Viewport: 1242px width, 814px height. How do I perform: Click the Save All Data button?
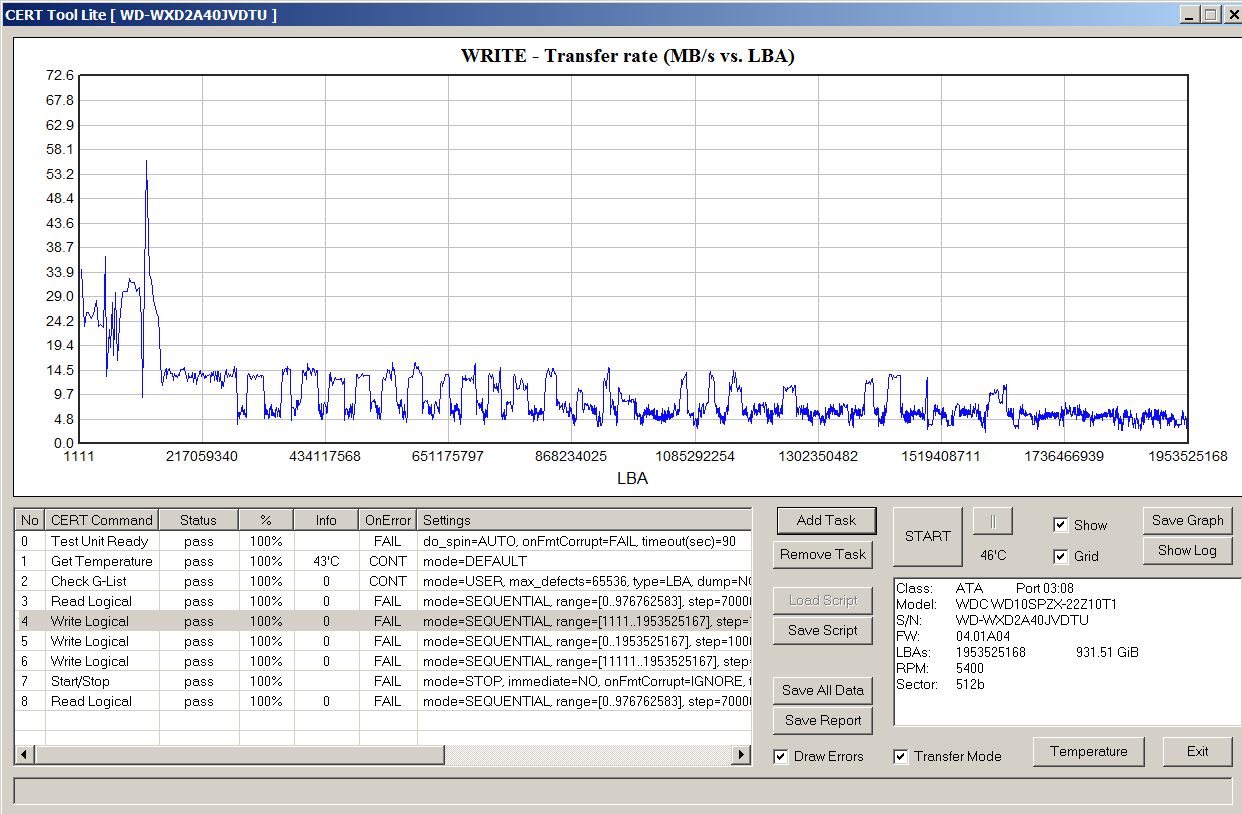823,690
